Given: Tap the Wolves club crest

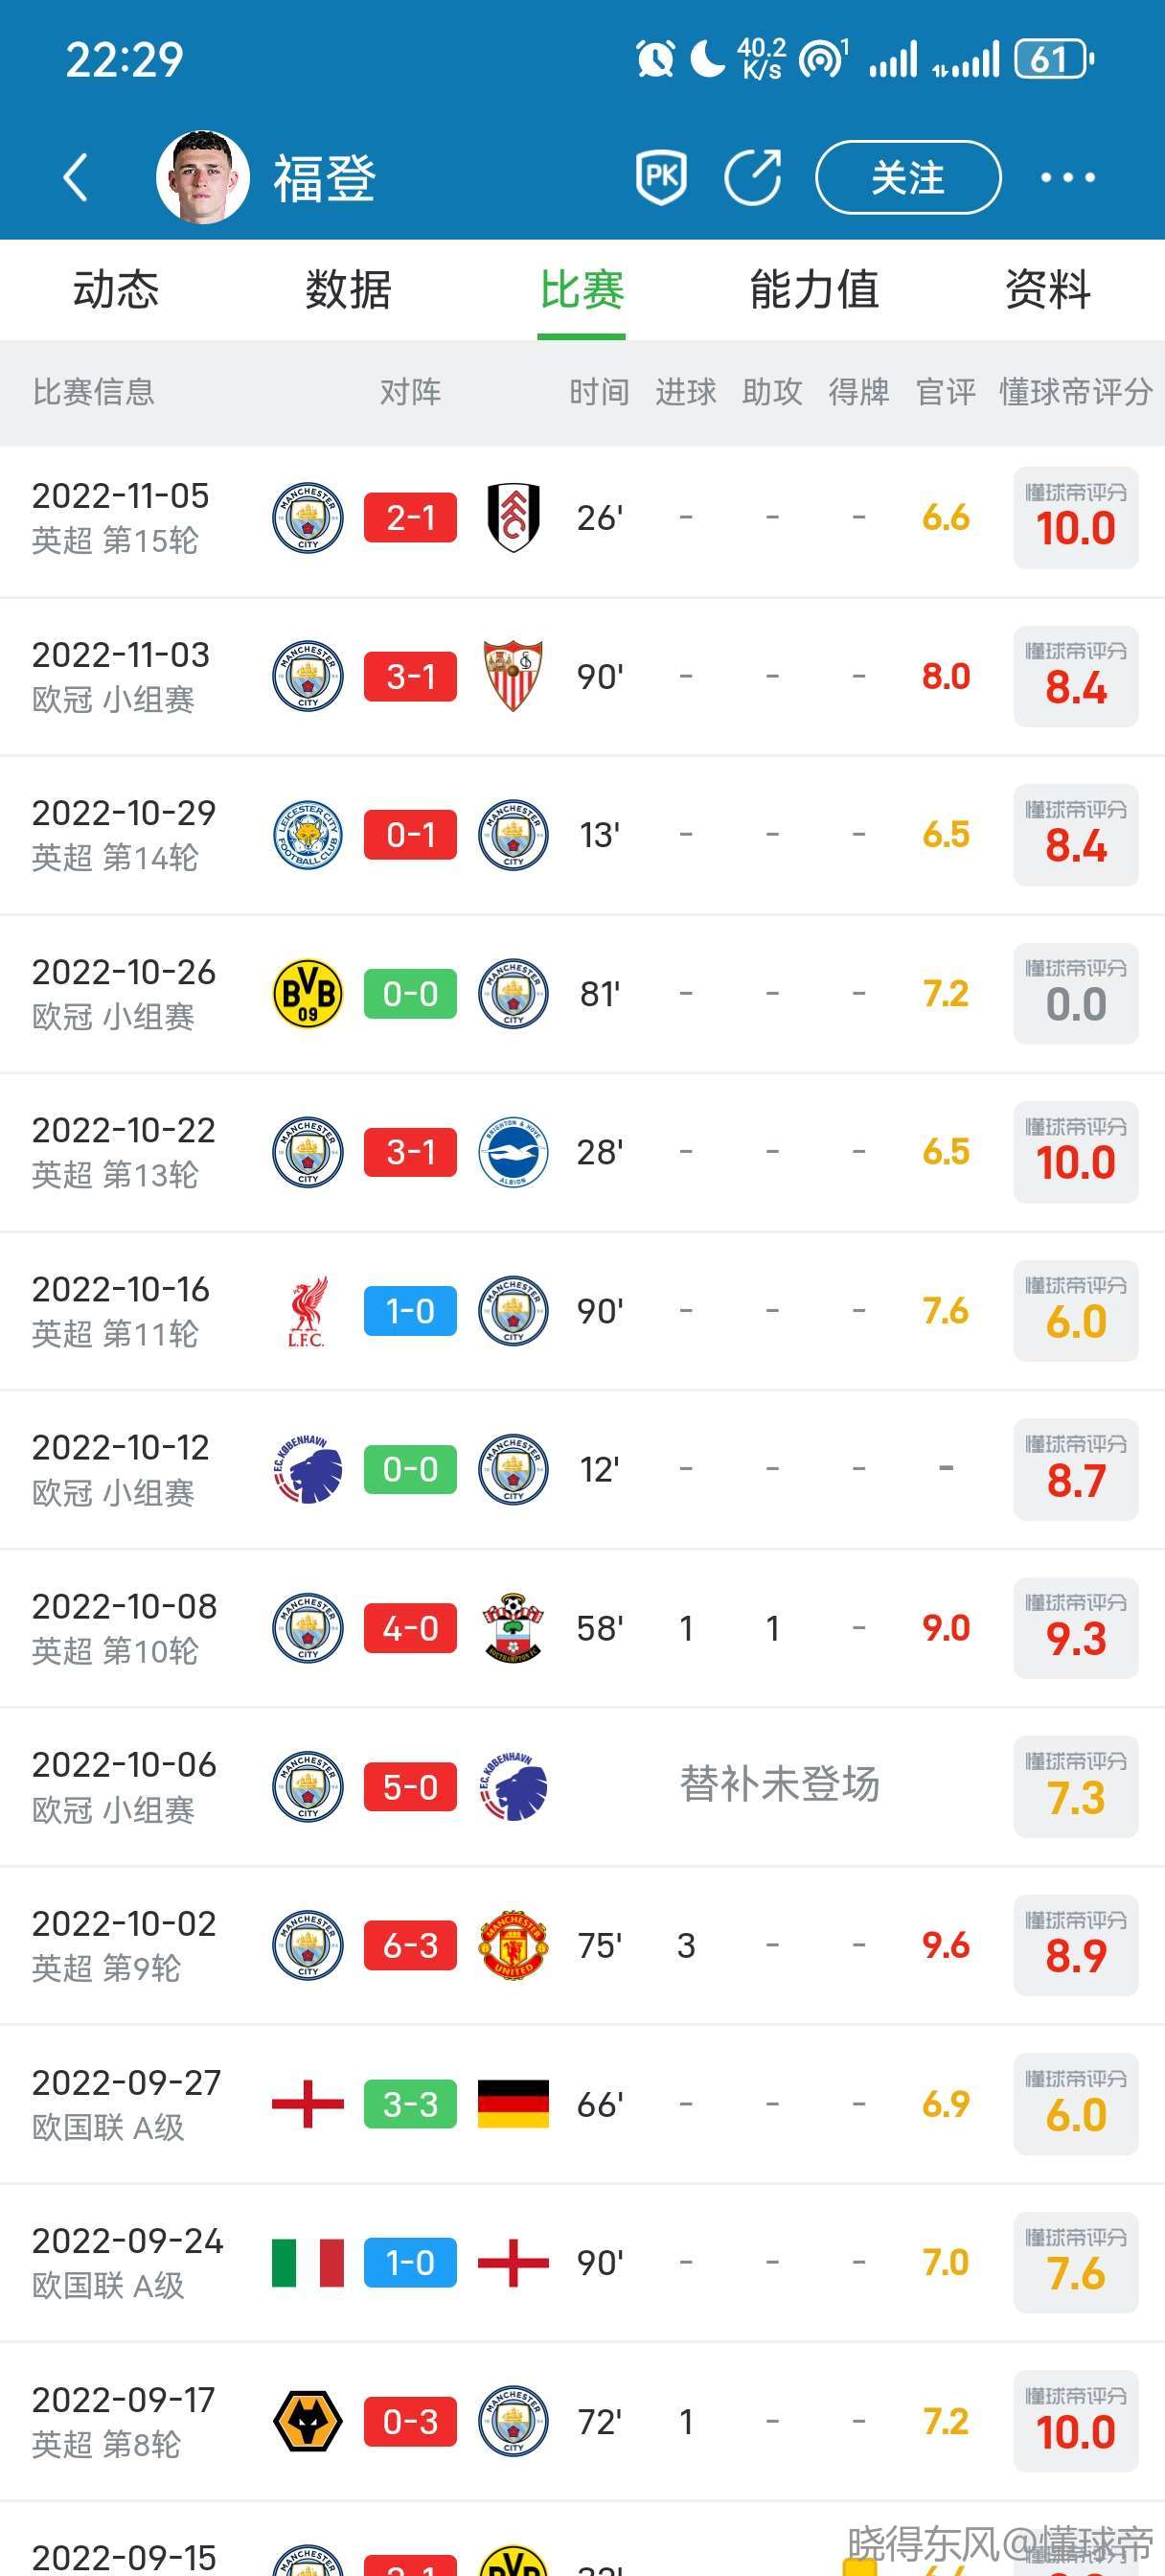Looking at the screenshot, I should [x=308, y=2422].
